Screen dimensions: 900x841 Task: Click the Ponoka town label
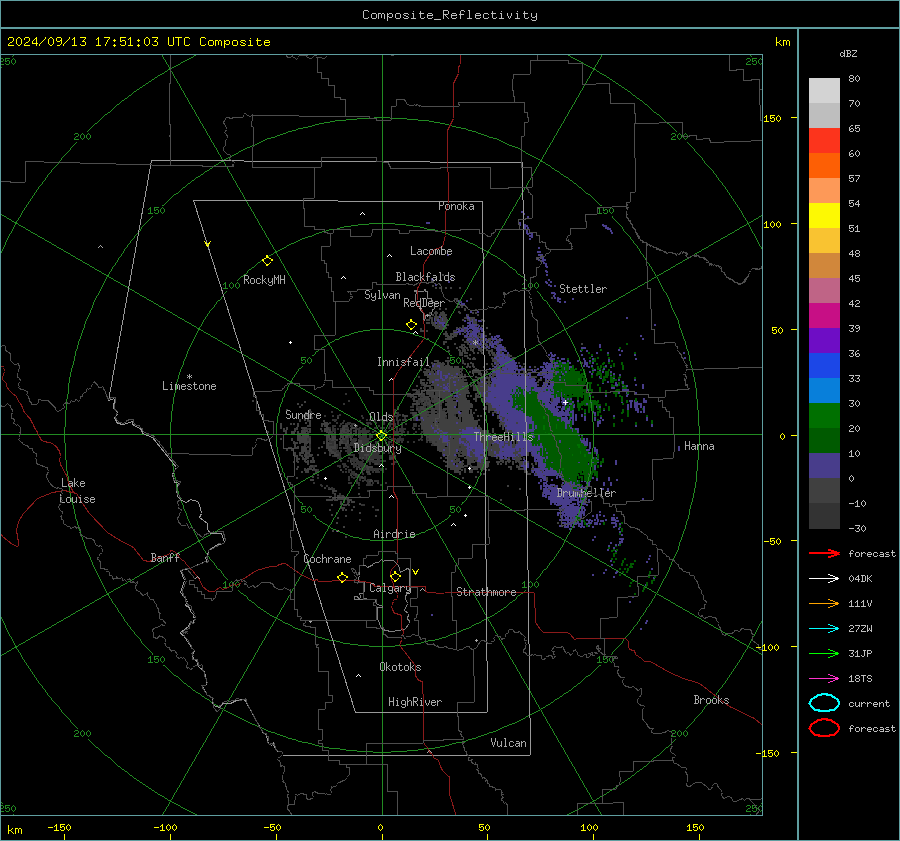coord(456,206)
